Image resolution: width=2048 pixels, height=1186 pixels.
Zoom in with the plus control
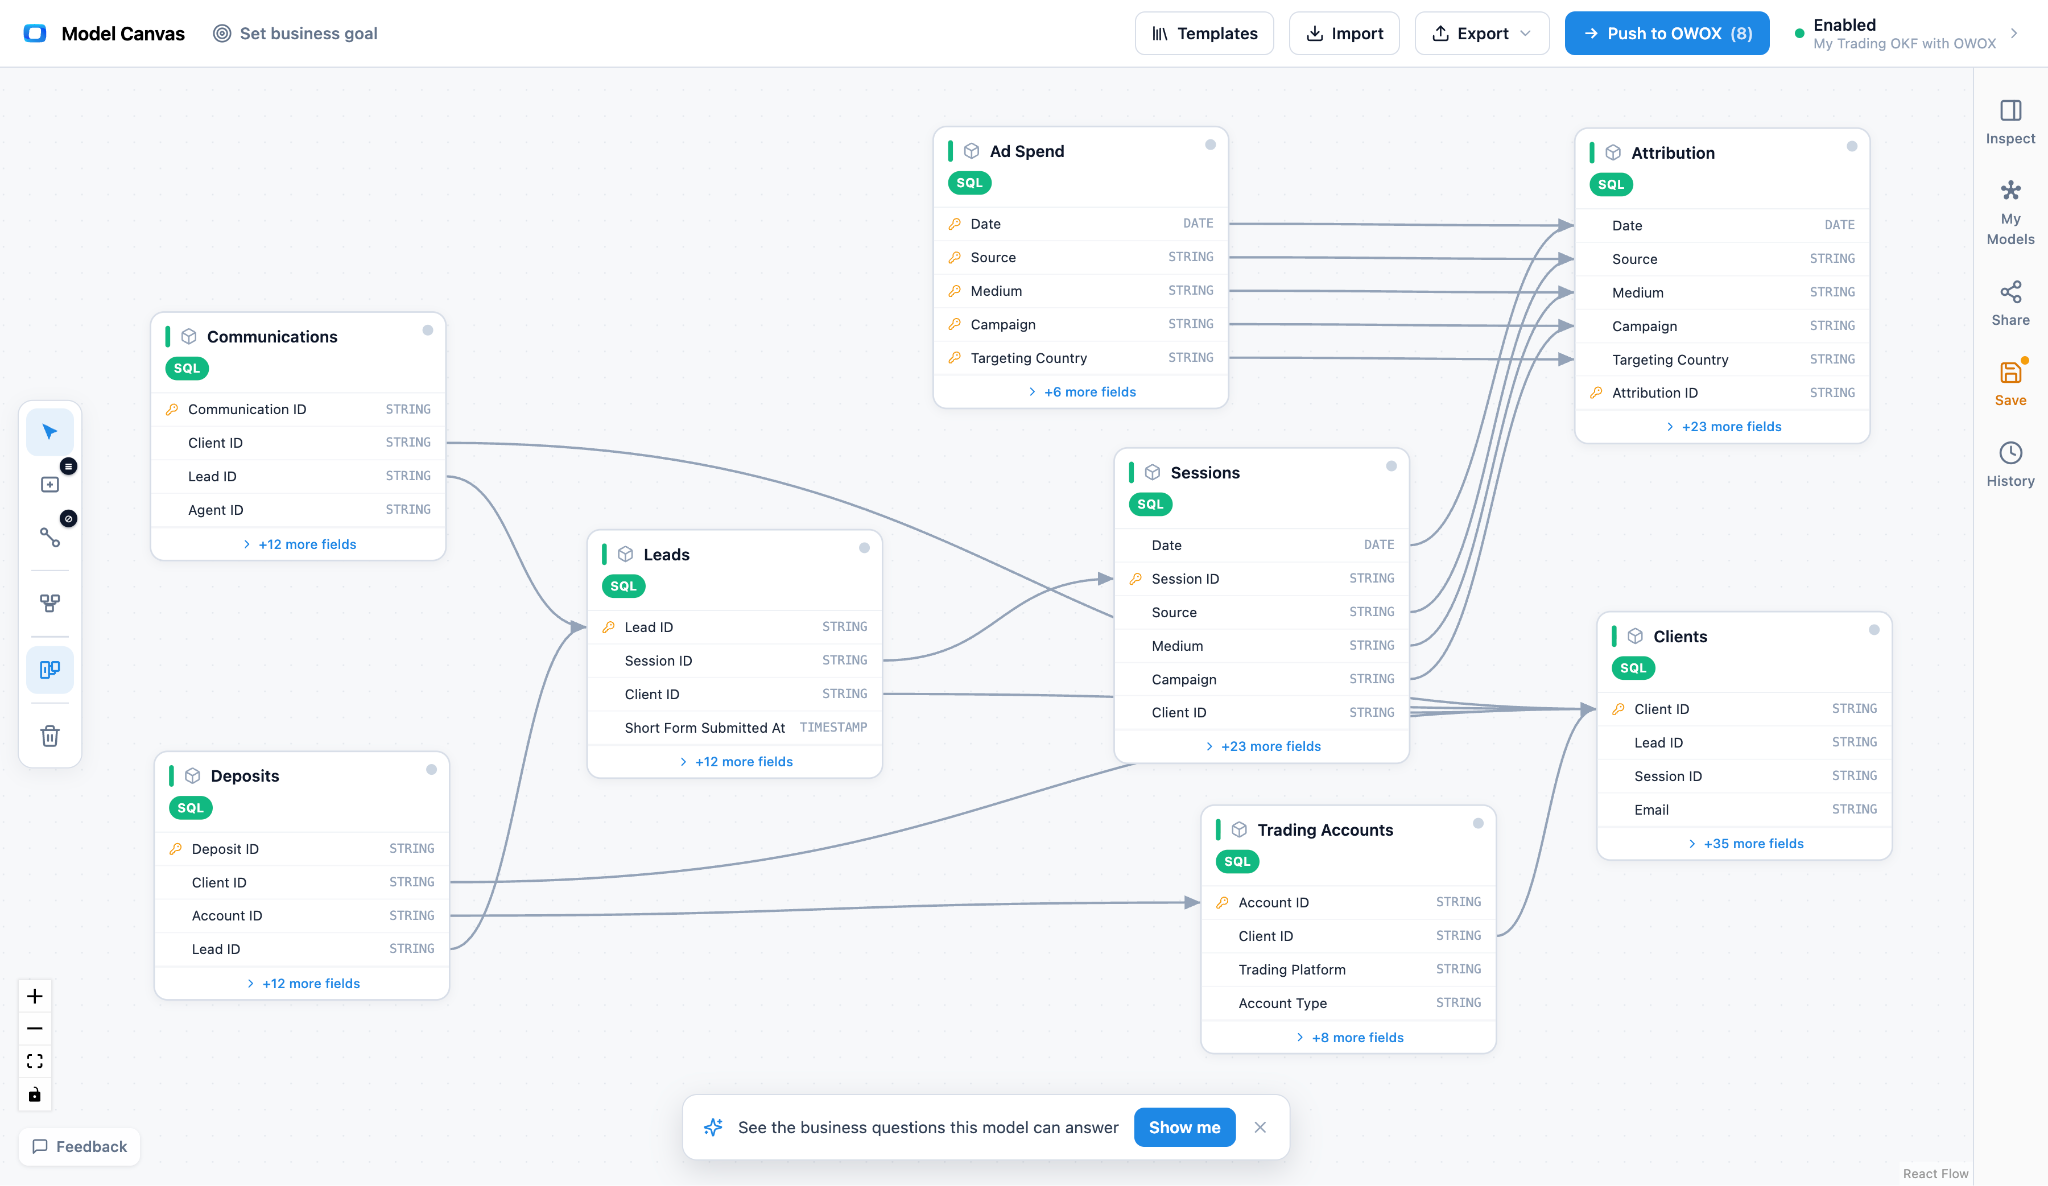click(x=35, y=996)
